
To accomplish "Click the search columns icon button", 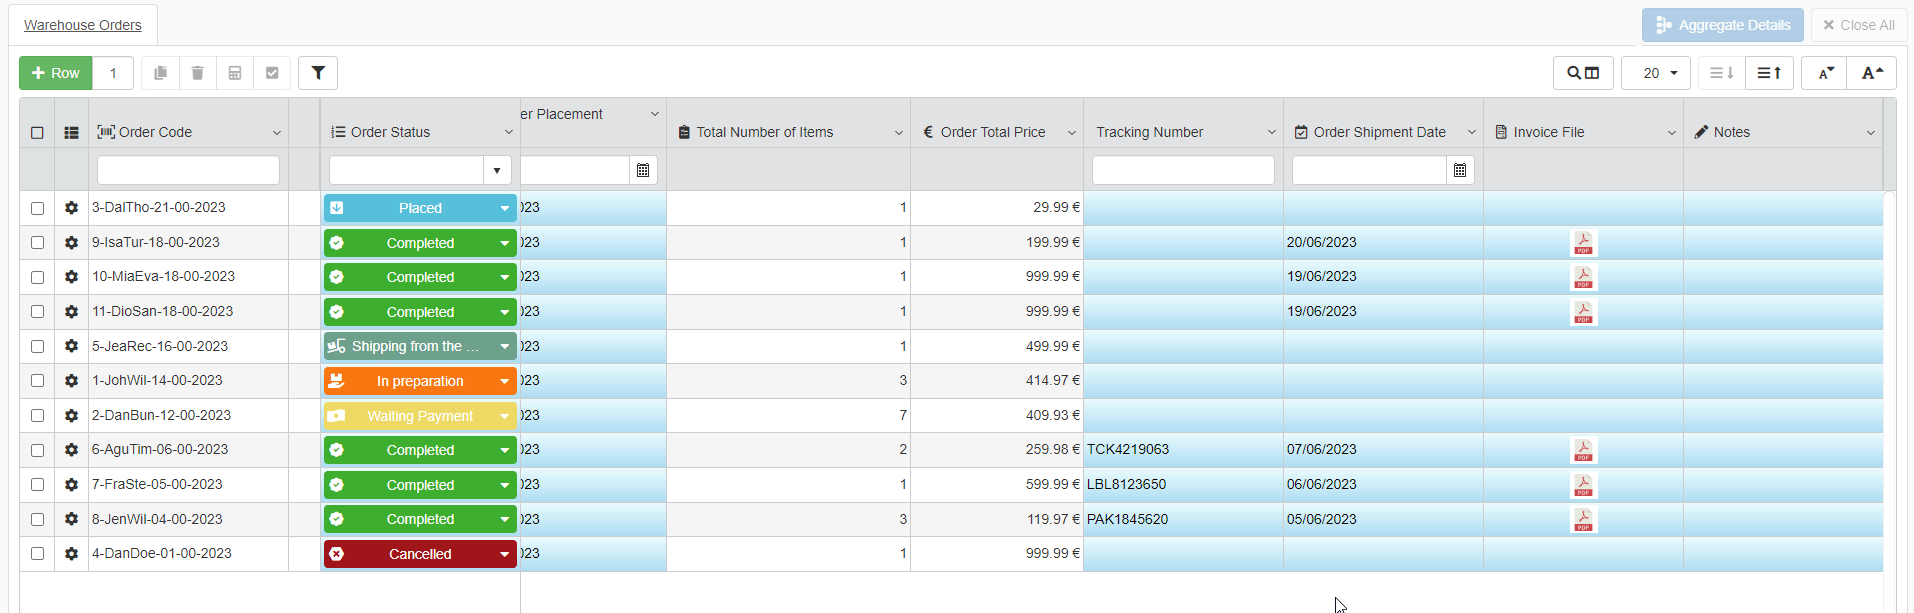I will click(x=1582, y=73).
